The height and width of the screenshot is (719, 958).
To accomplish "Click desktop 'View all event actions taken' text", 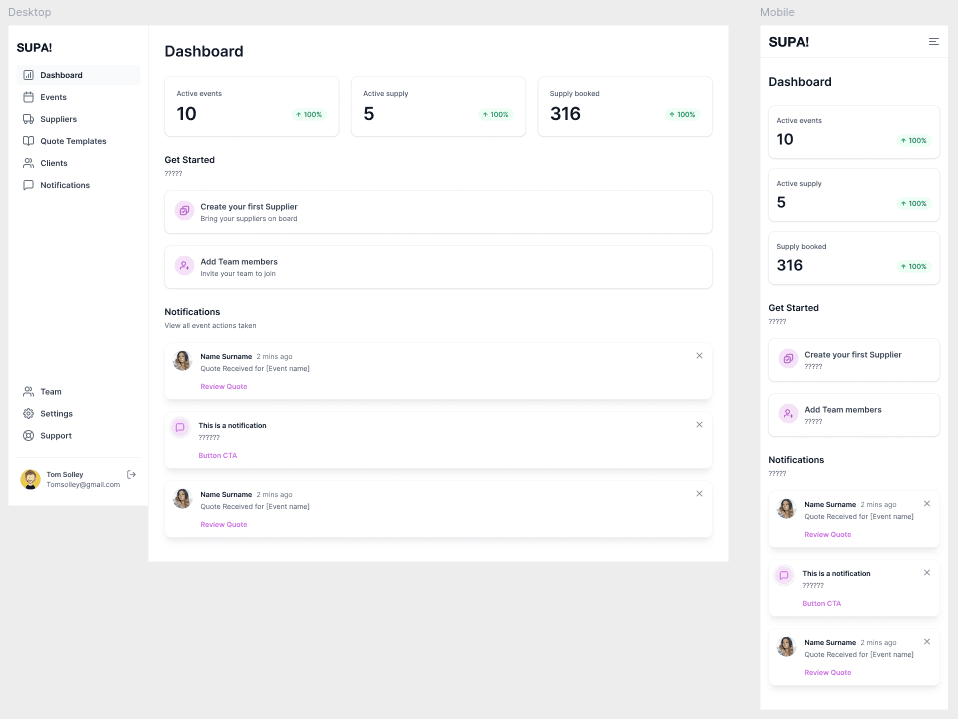I will click(210, 326).
